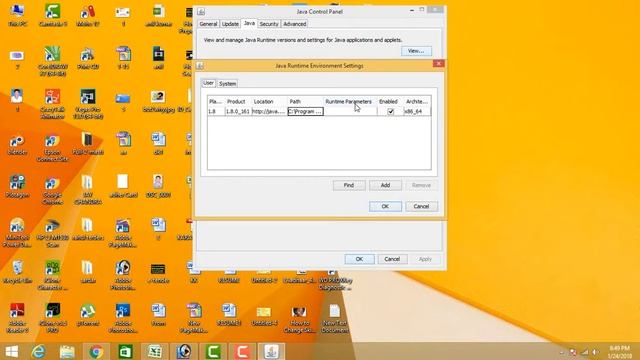The image size is (640, 360).
Task: Select the This PC desktop icon
Action: tap(17, 15)
